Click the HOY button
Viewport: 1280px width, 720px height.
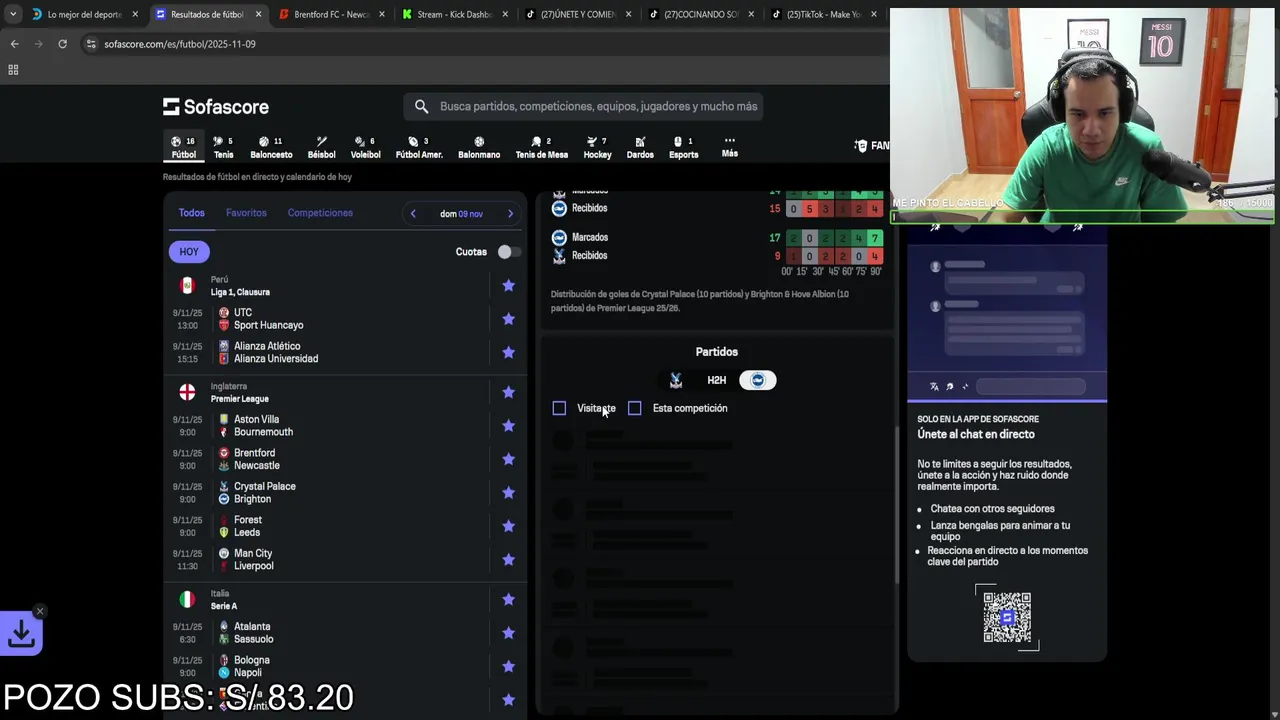(189, 252)
